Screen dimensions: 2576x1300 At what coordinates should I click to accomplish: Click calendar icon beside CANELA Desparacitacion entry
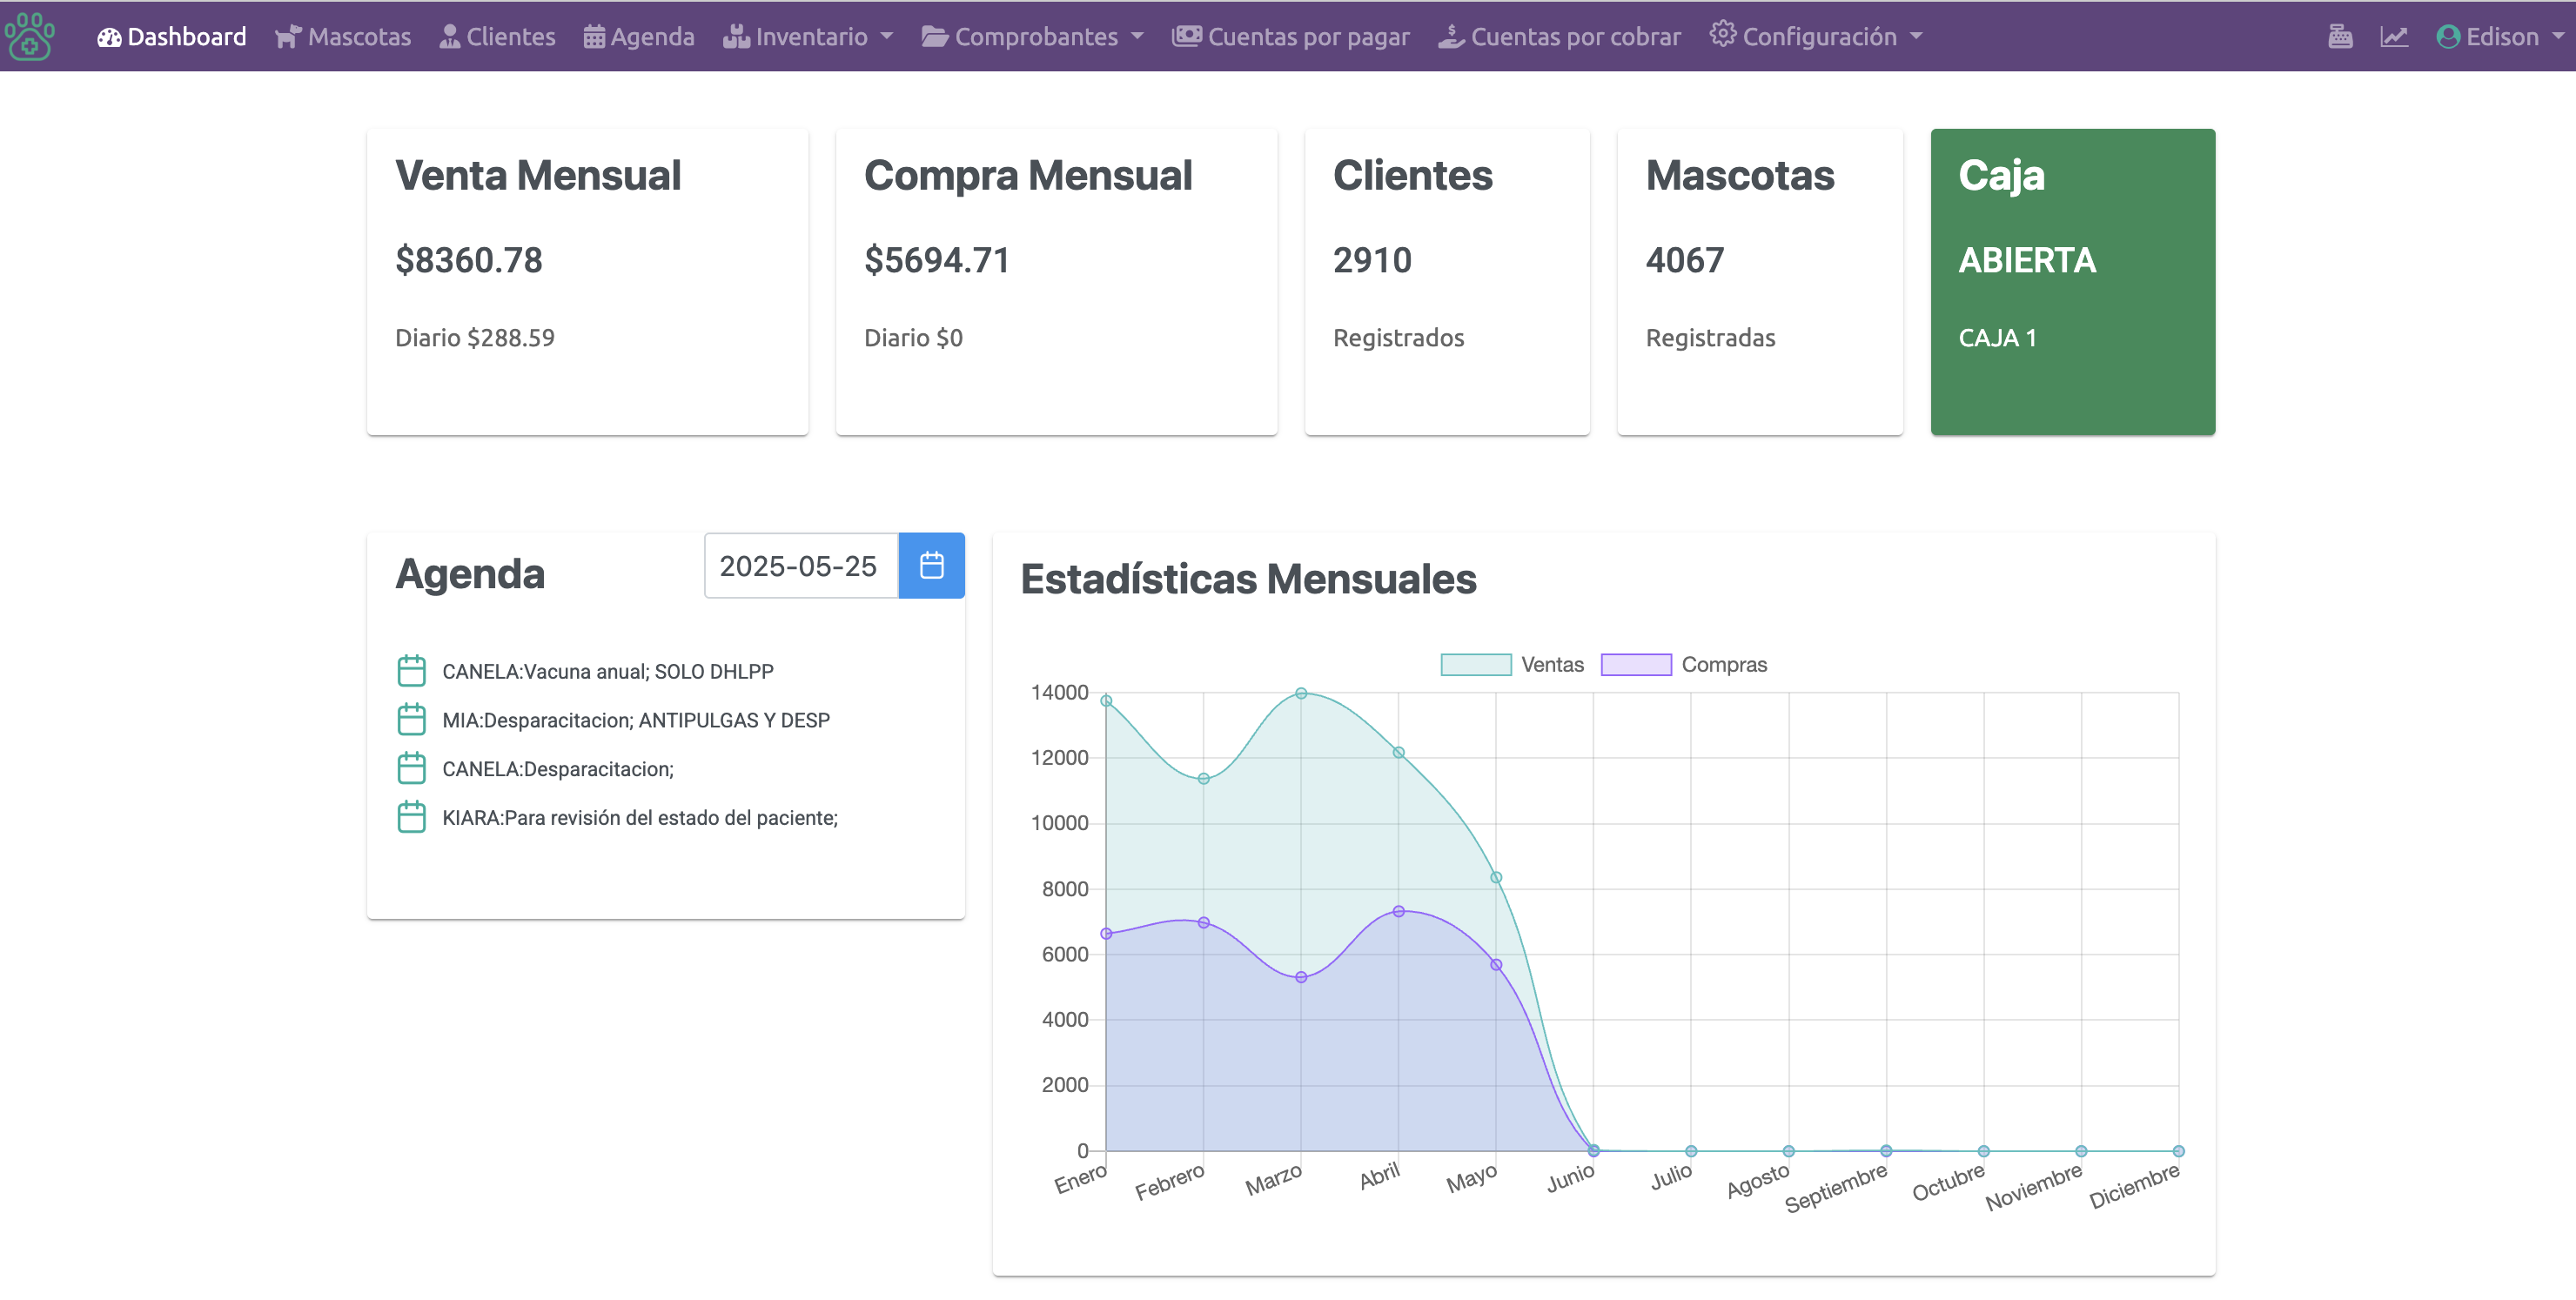(x=411, y=769)
